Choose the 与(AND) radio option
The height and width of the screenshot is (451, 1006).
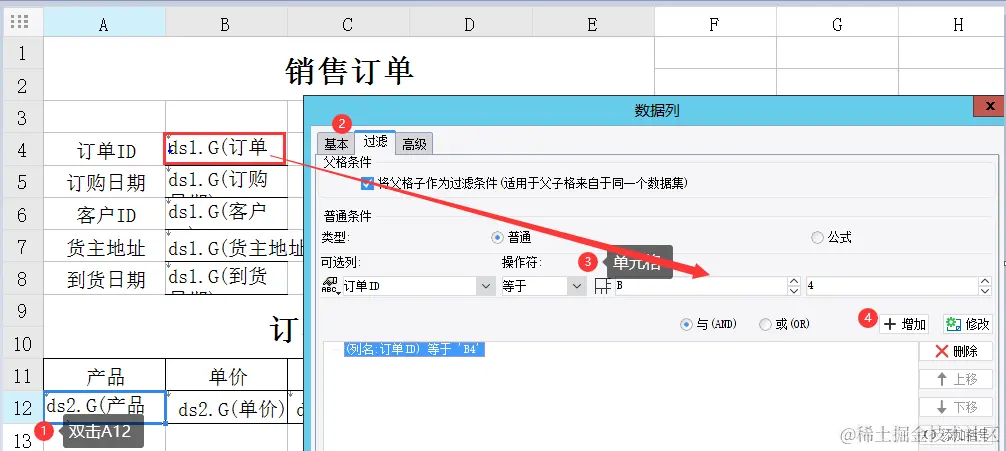[x=686, y=324]
